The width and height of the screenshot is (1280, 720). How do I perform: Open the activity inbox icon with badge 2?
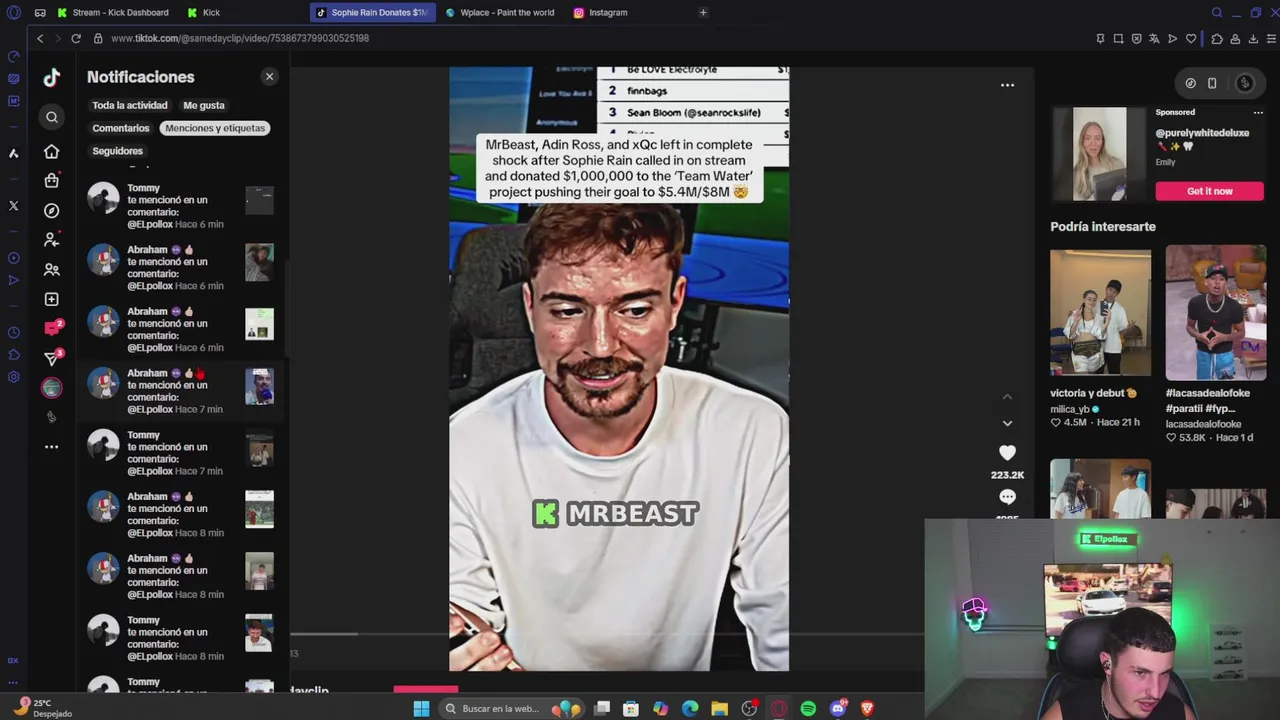click(53, 328)
